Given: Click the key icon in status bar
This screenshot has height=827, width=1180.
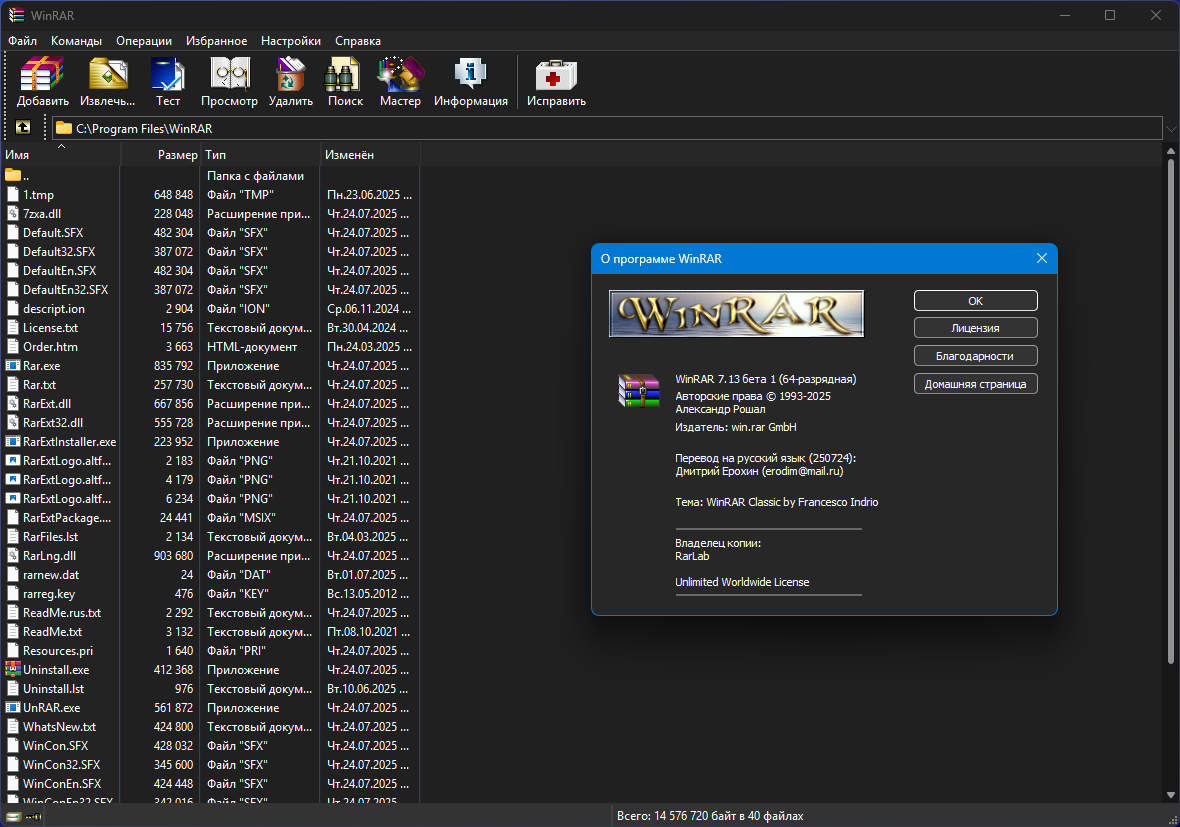Looking at the screenshot, I should [34, 816].
